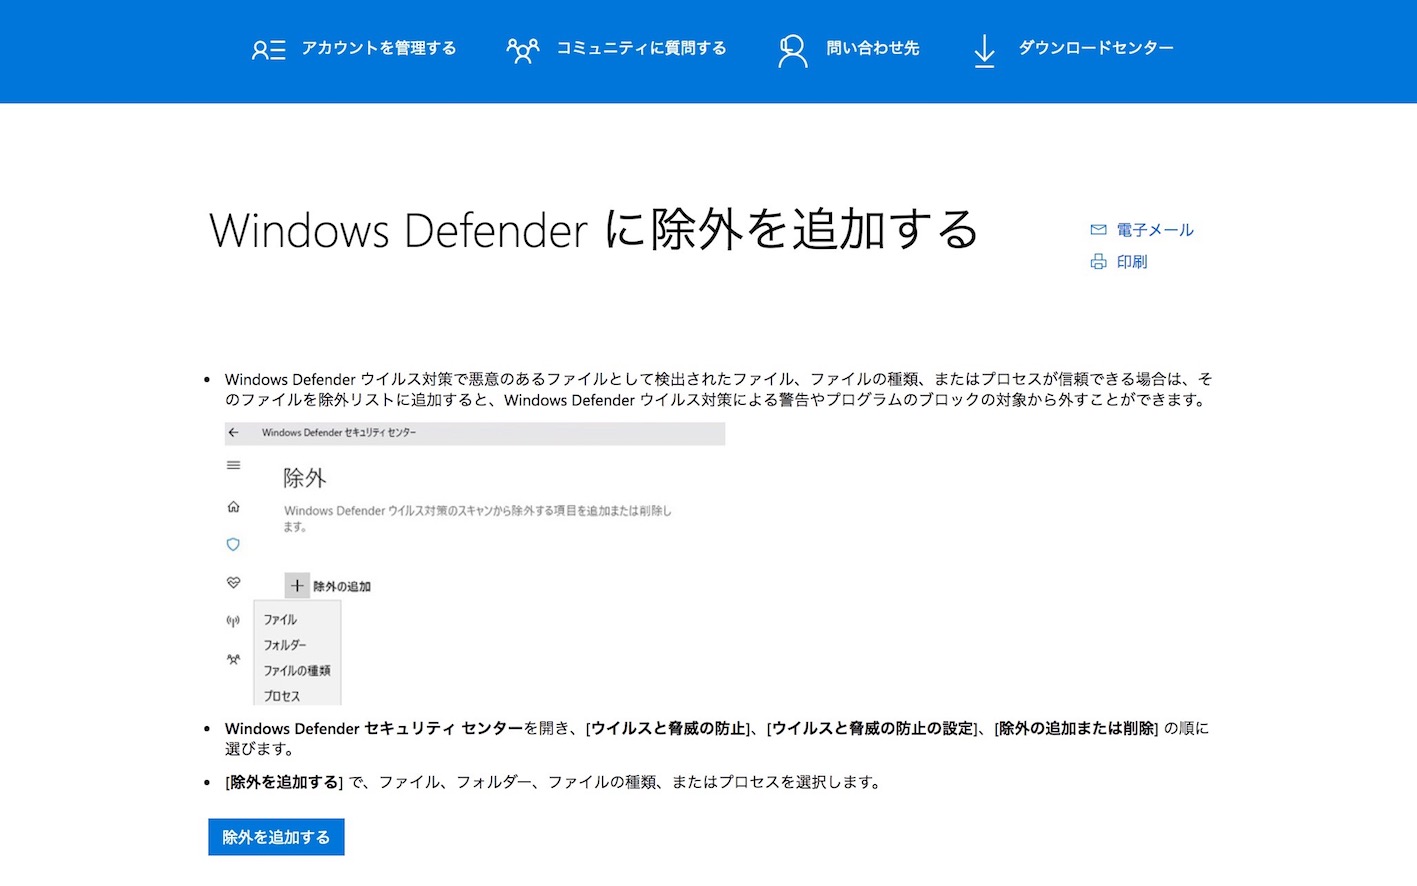
Task: Click the 除外 heading in embedded screenshot
Action: point(305,478)
